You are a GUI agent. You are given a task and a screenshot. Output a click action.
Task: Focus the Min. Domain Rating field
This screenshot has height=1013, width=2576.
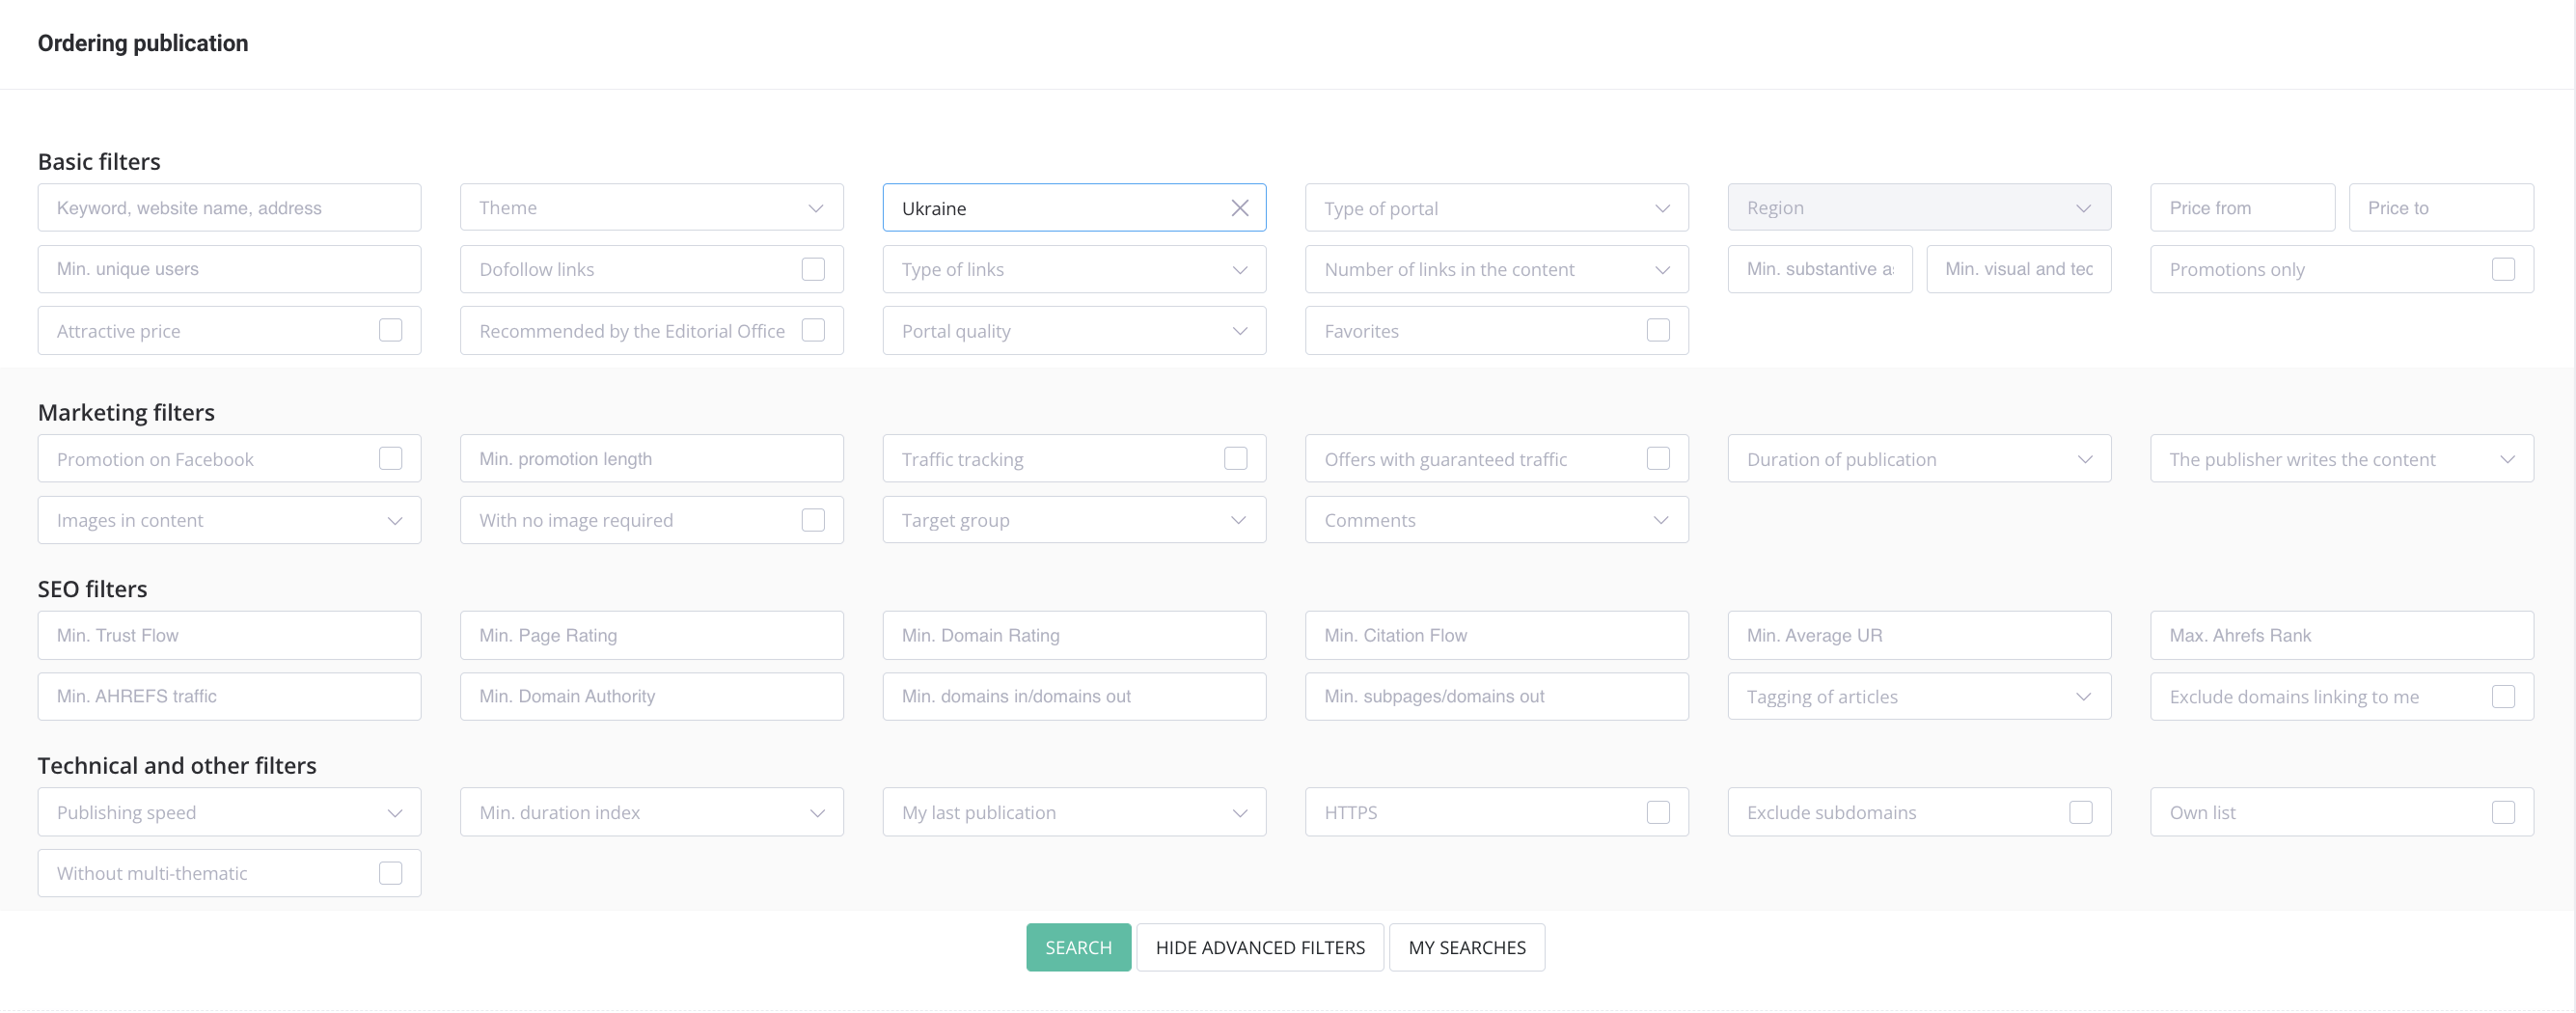(x=1074, y=635)
